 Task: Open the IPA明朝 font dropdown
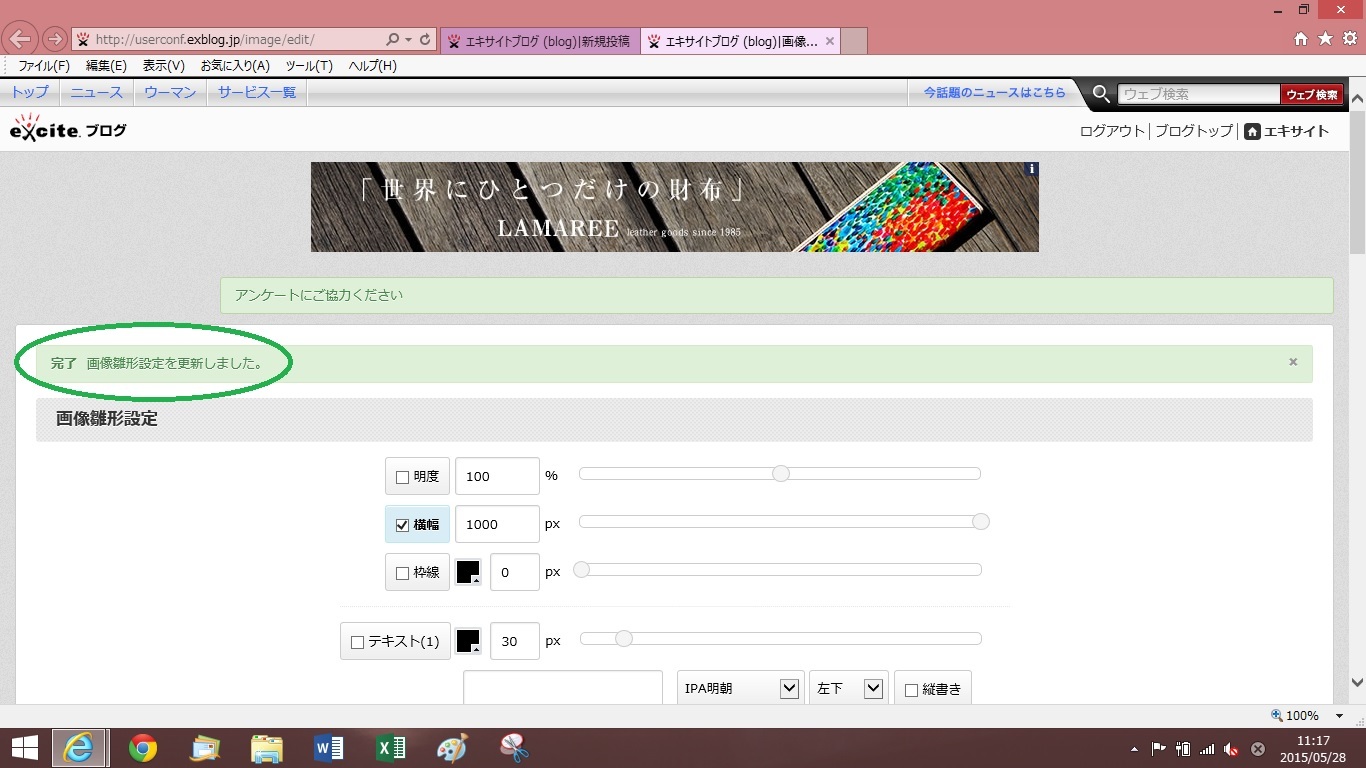click(x=740, y=688)
